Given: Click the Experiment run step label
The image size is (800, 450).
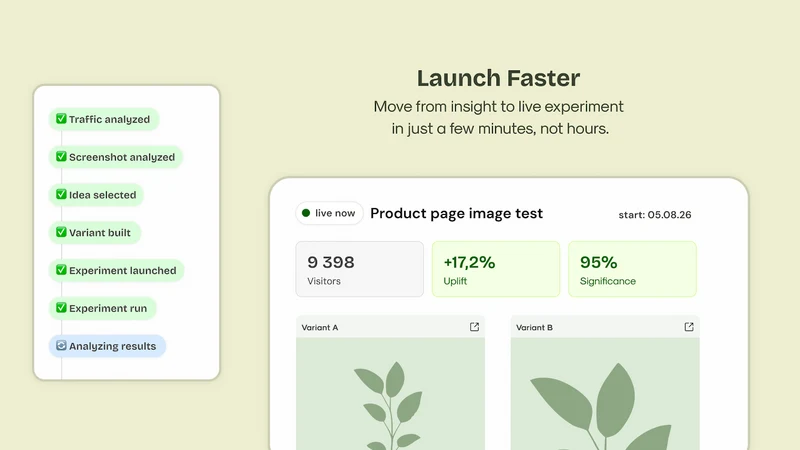Looking at the screenshot, I should coord(108,308).
